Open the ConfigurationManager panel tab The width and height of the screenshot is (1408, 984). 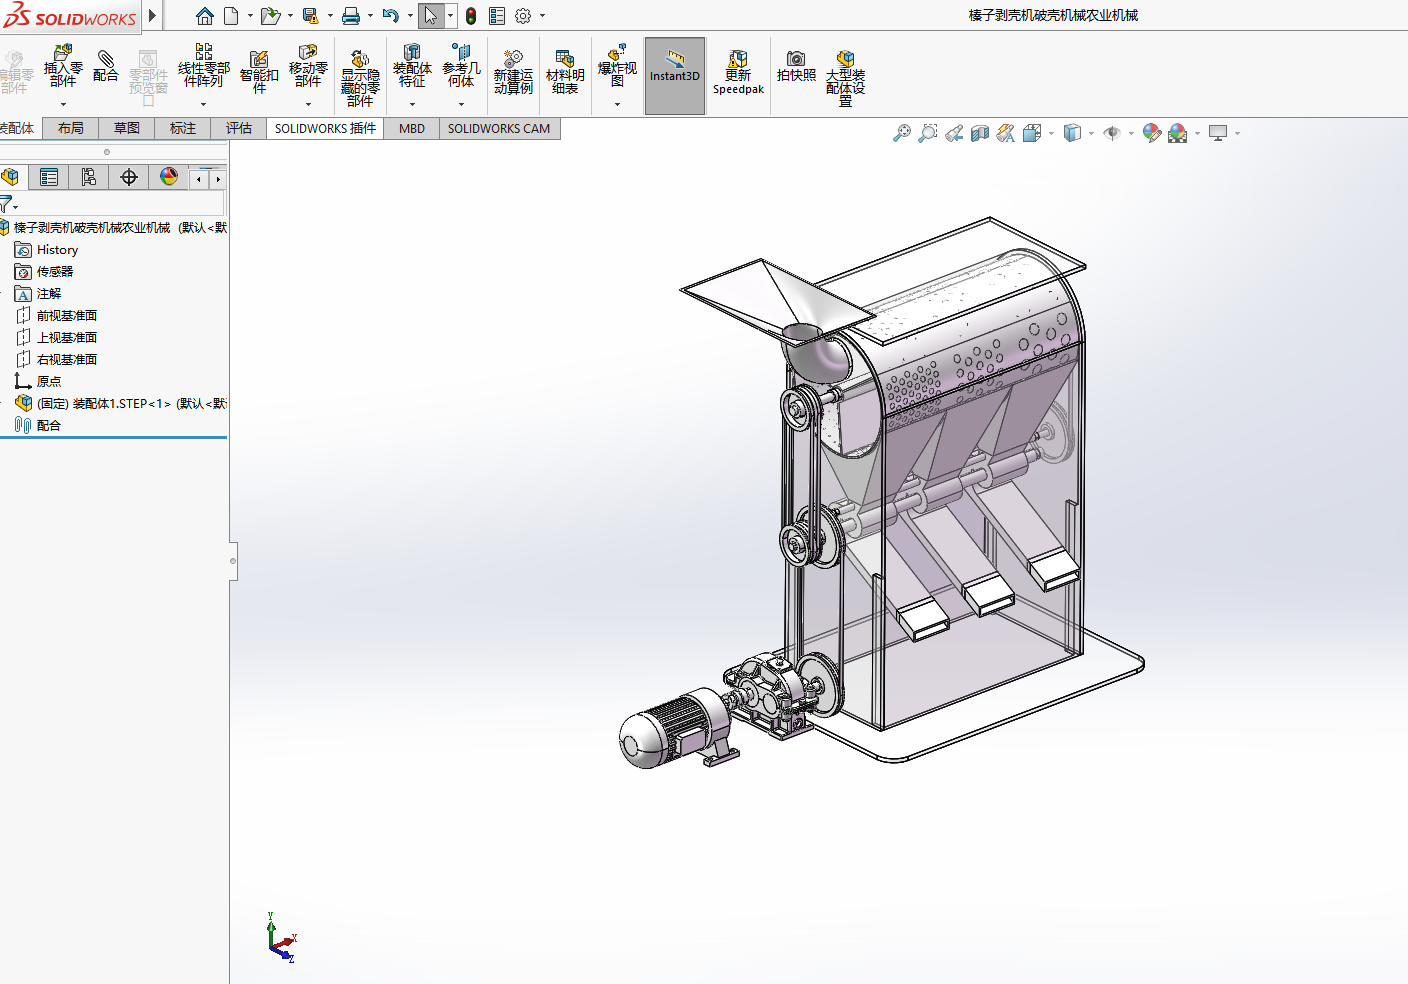89,177
